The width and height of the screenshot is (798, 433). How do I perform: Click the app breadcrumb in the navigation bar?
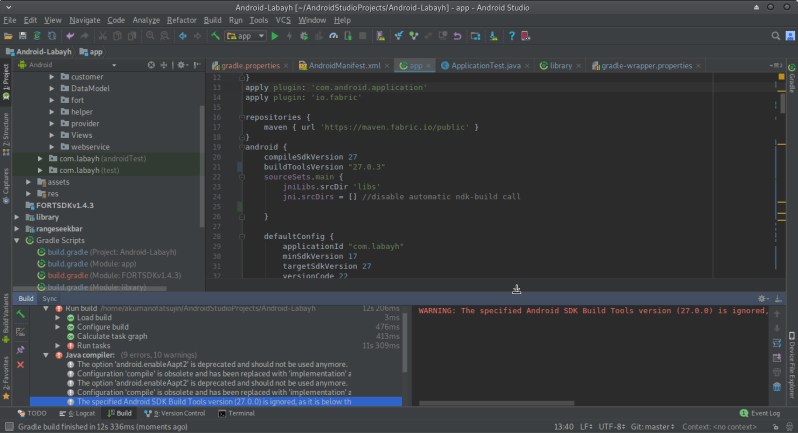point(91,52)
